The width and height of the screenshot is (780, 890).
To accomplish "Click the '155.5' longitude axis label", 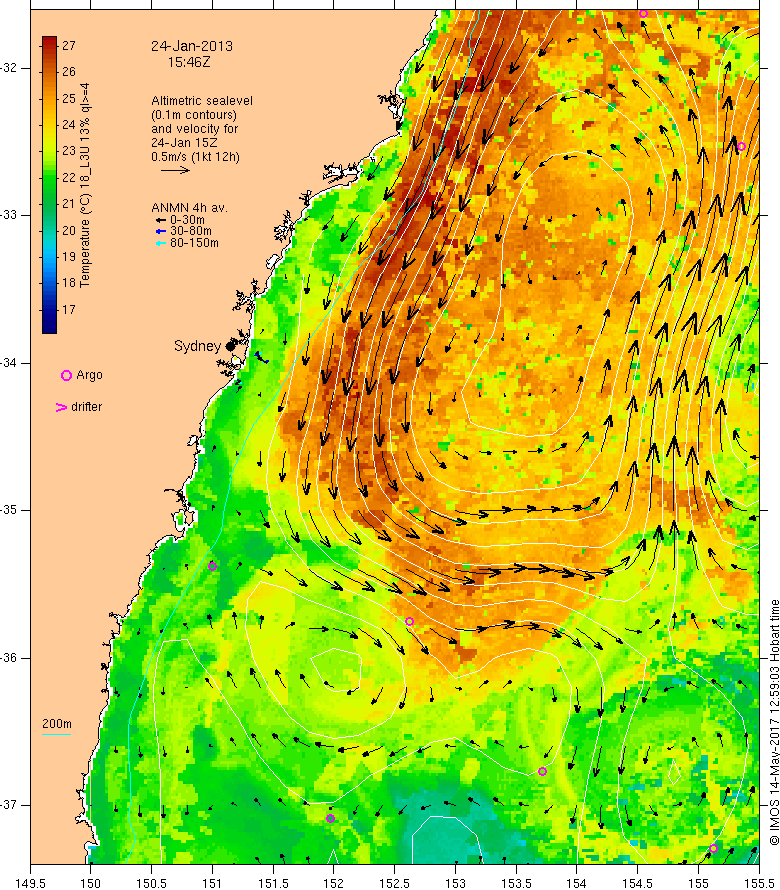I will coord(759,883).
